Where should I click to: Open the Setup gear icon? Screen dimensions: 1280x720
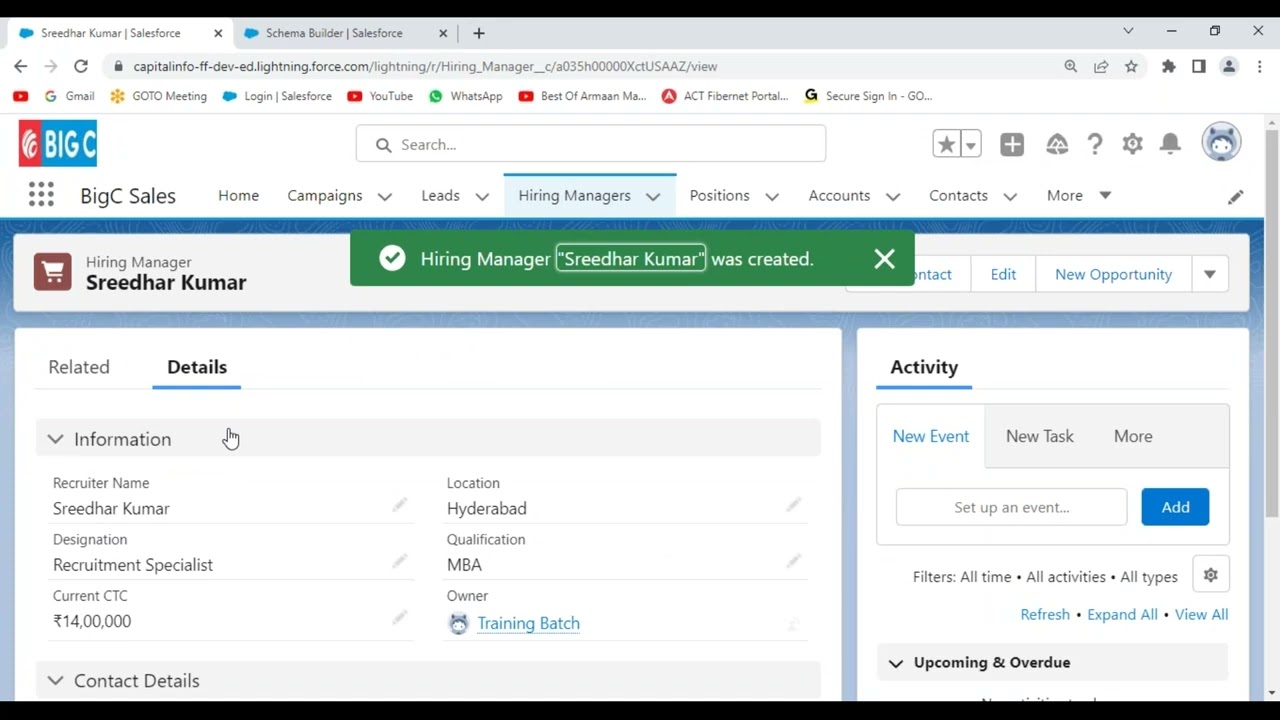[1132, 144]
